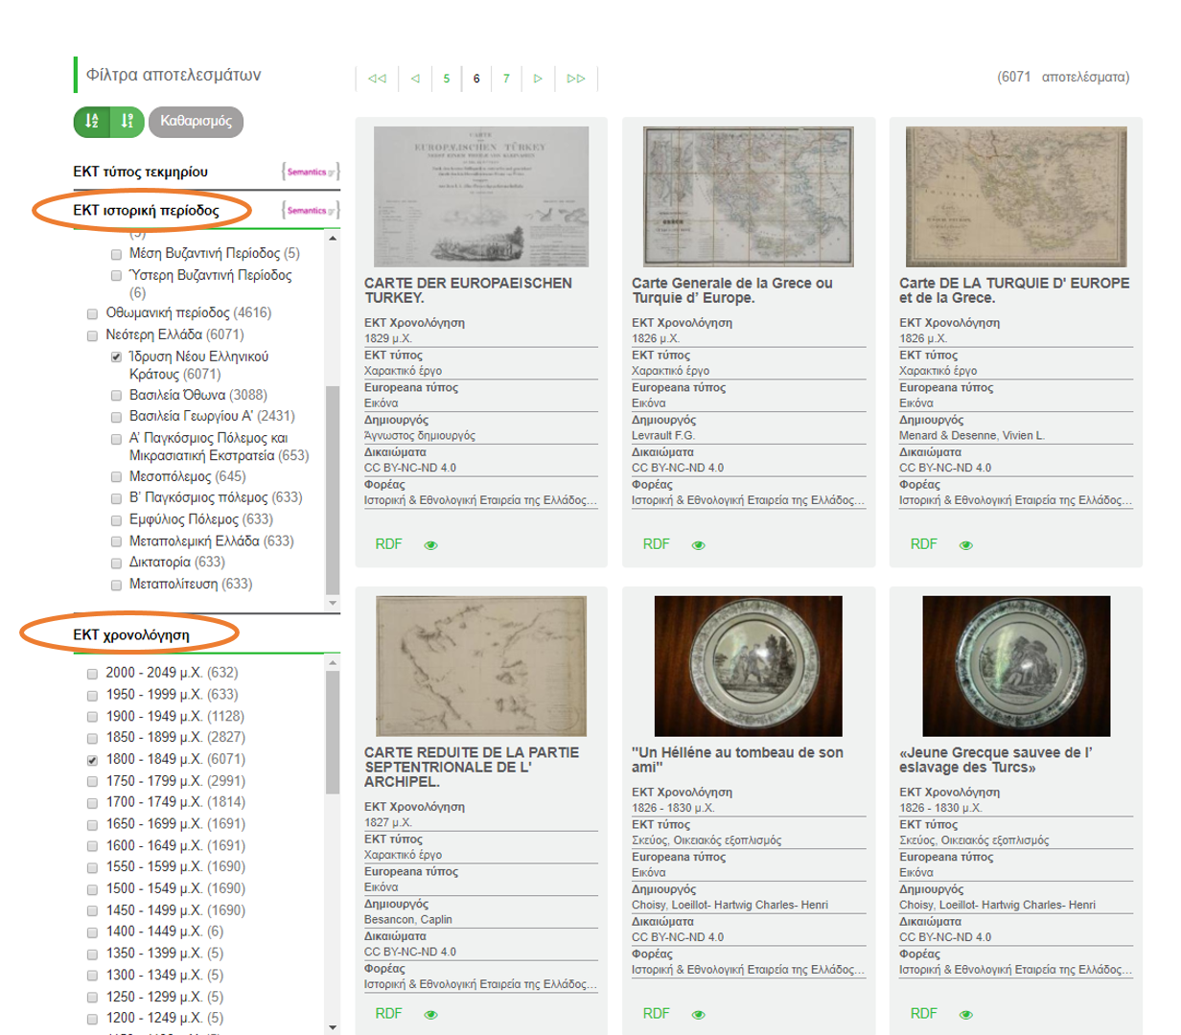Open Carte Generale de la Grece thumbnail

748,197
